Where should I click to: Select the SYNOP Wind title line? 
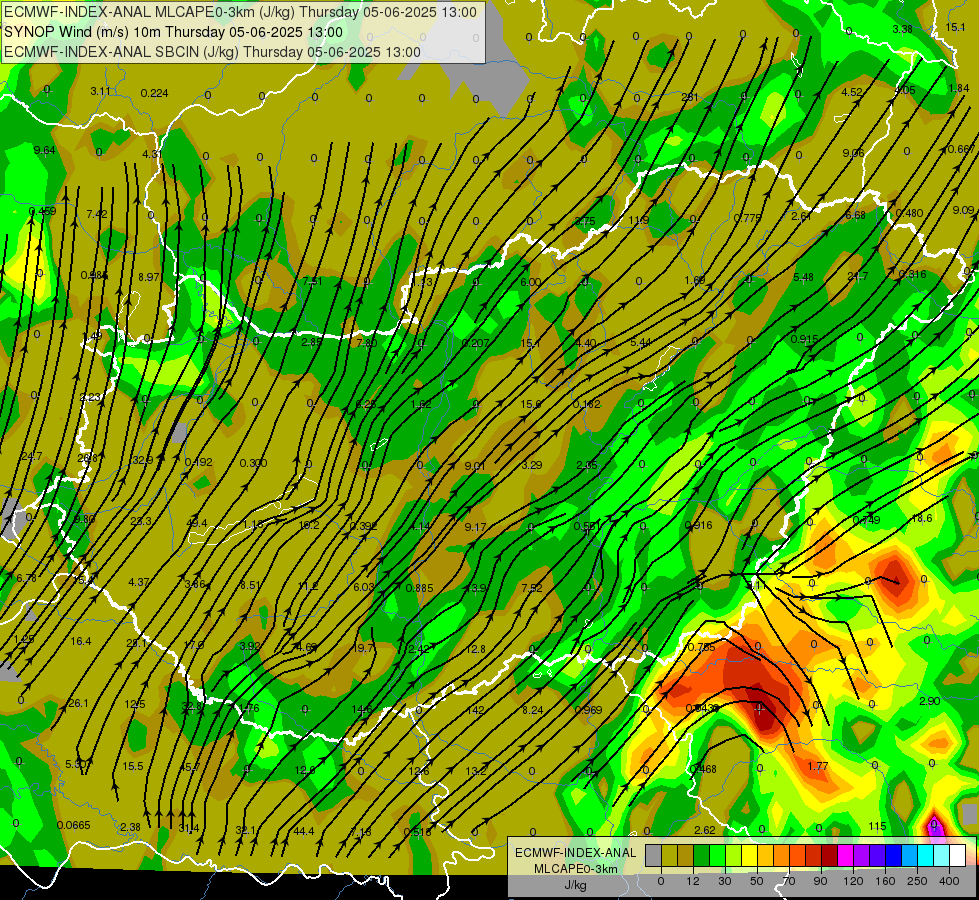(174, 32)
